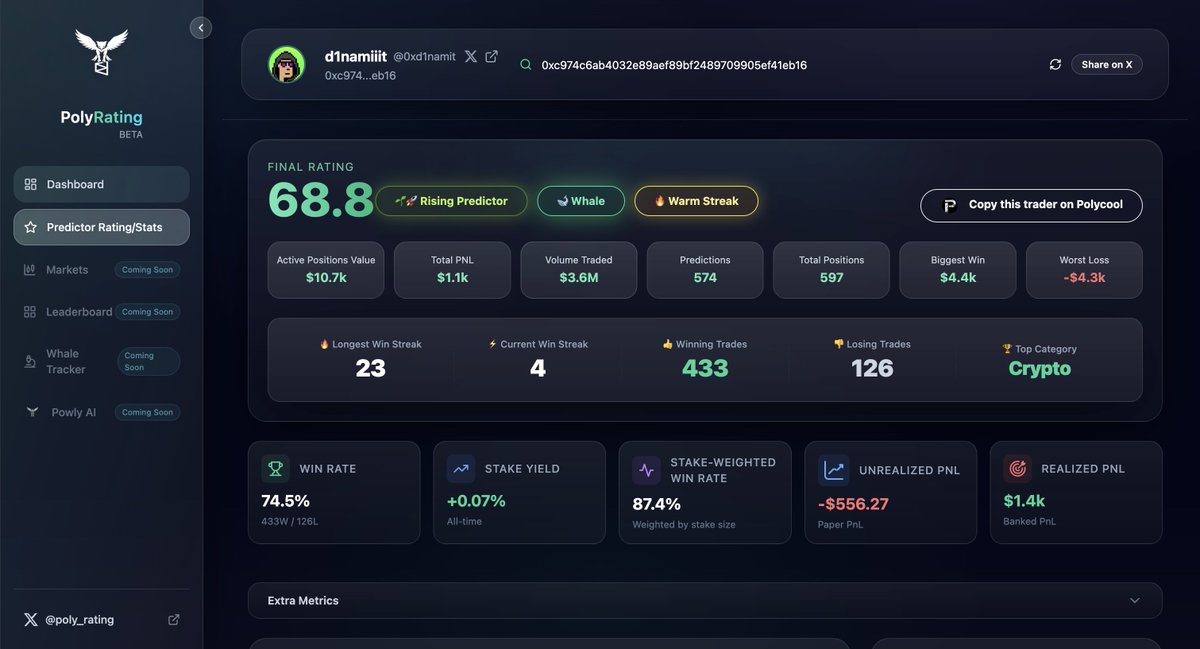Viewport: 1200px width, 649px height.
Task: Click the @0xd1namit handle
Action: click(425, 58)
